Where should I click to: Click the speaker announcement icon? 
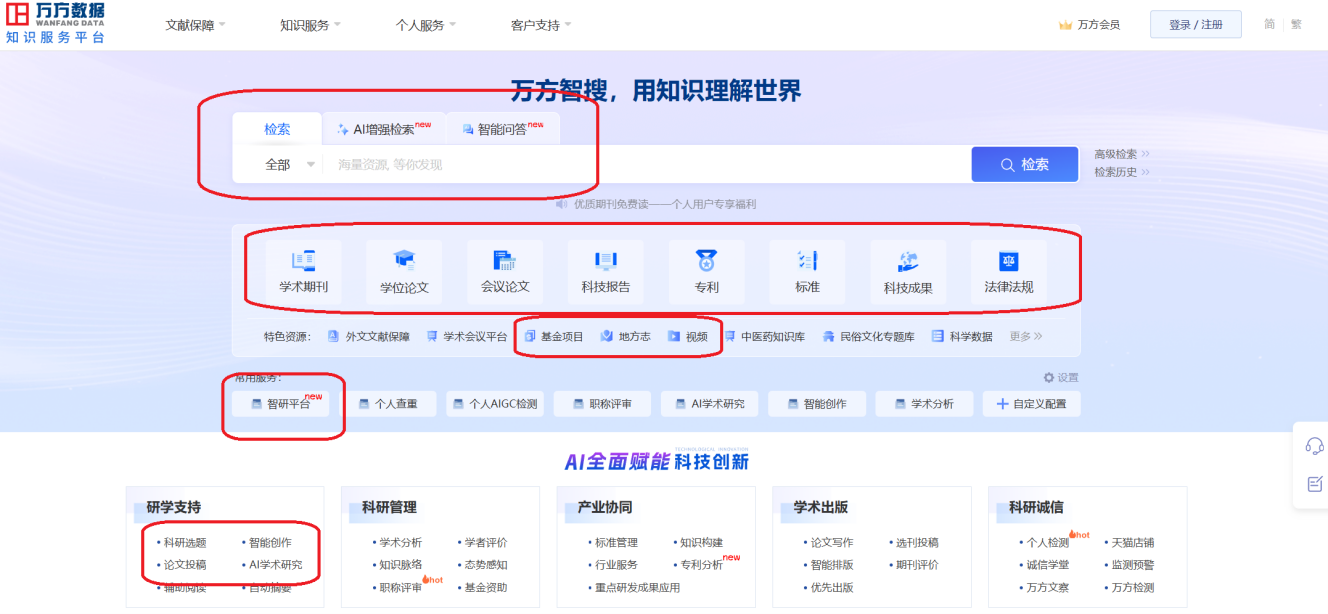coord(562,204)
